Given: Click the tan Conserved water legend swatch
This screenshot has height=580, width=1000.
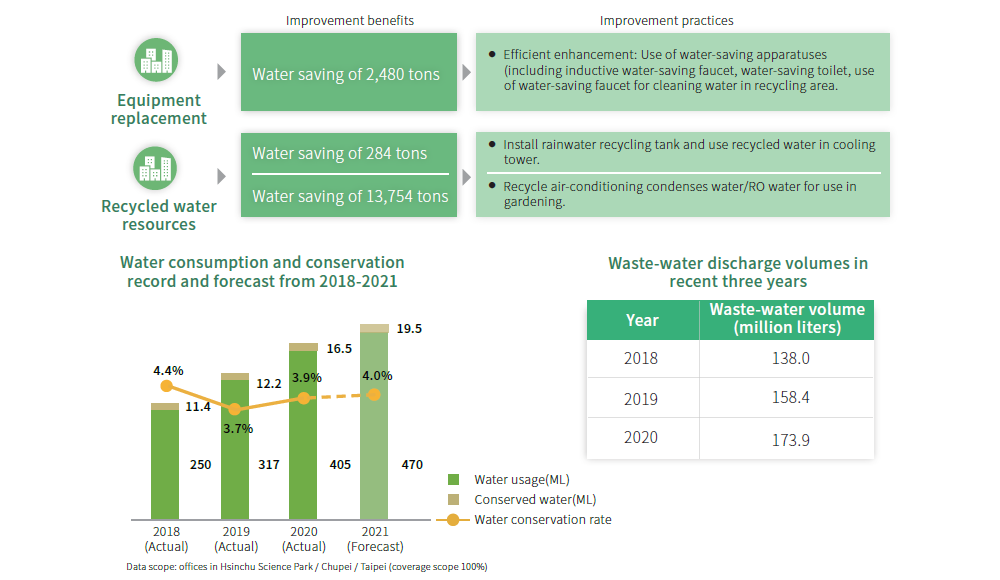Looking at the screenshot, I should click(453, 500).
